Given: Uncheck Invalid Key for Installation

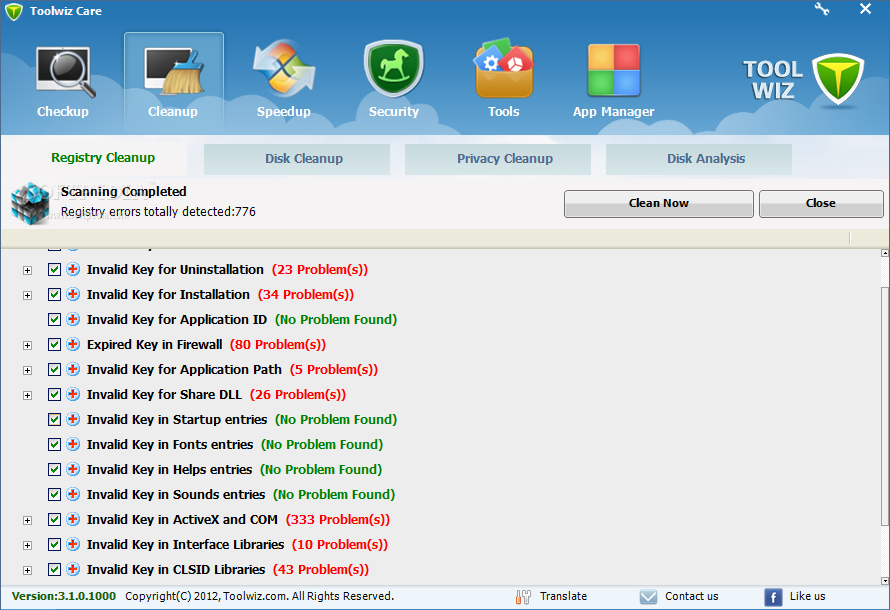Looking at the screenshot, I should pos(54,295).
